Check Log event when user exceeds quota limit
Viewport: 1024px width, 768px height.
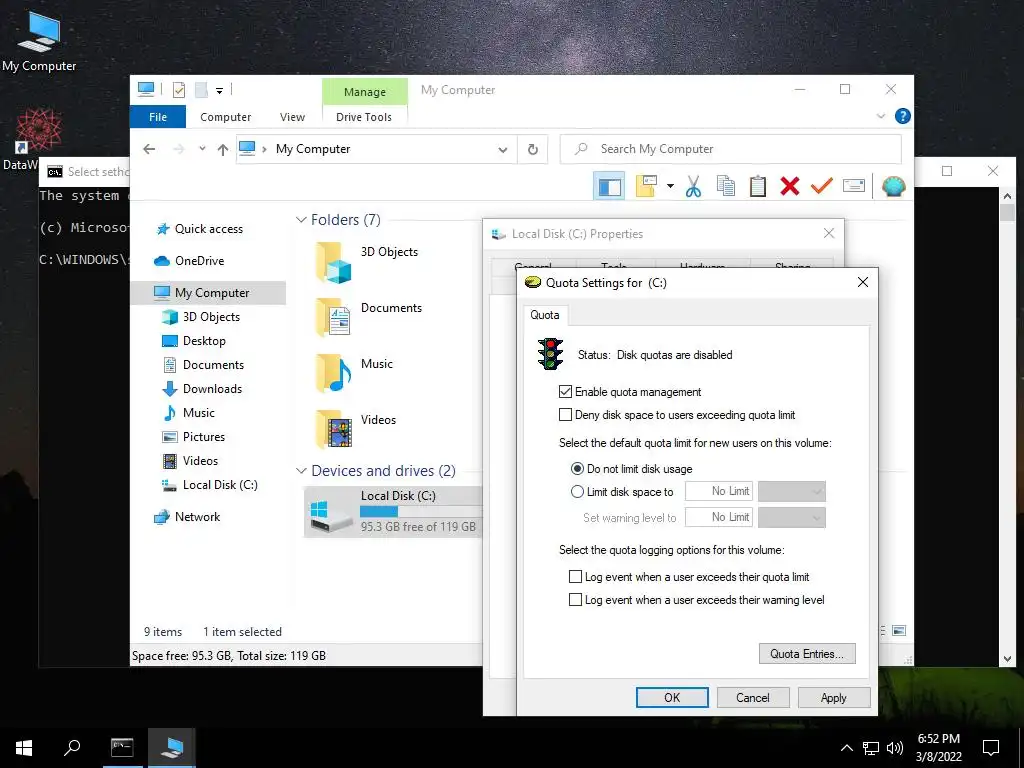click(575, 577)
